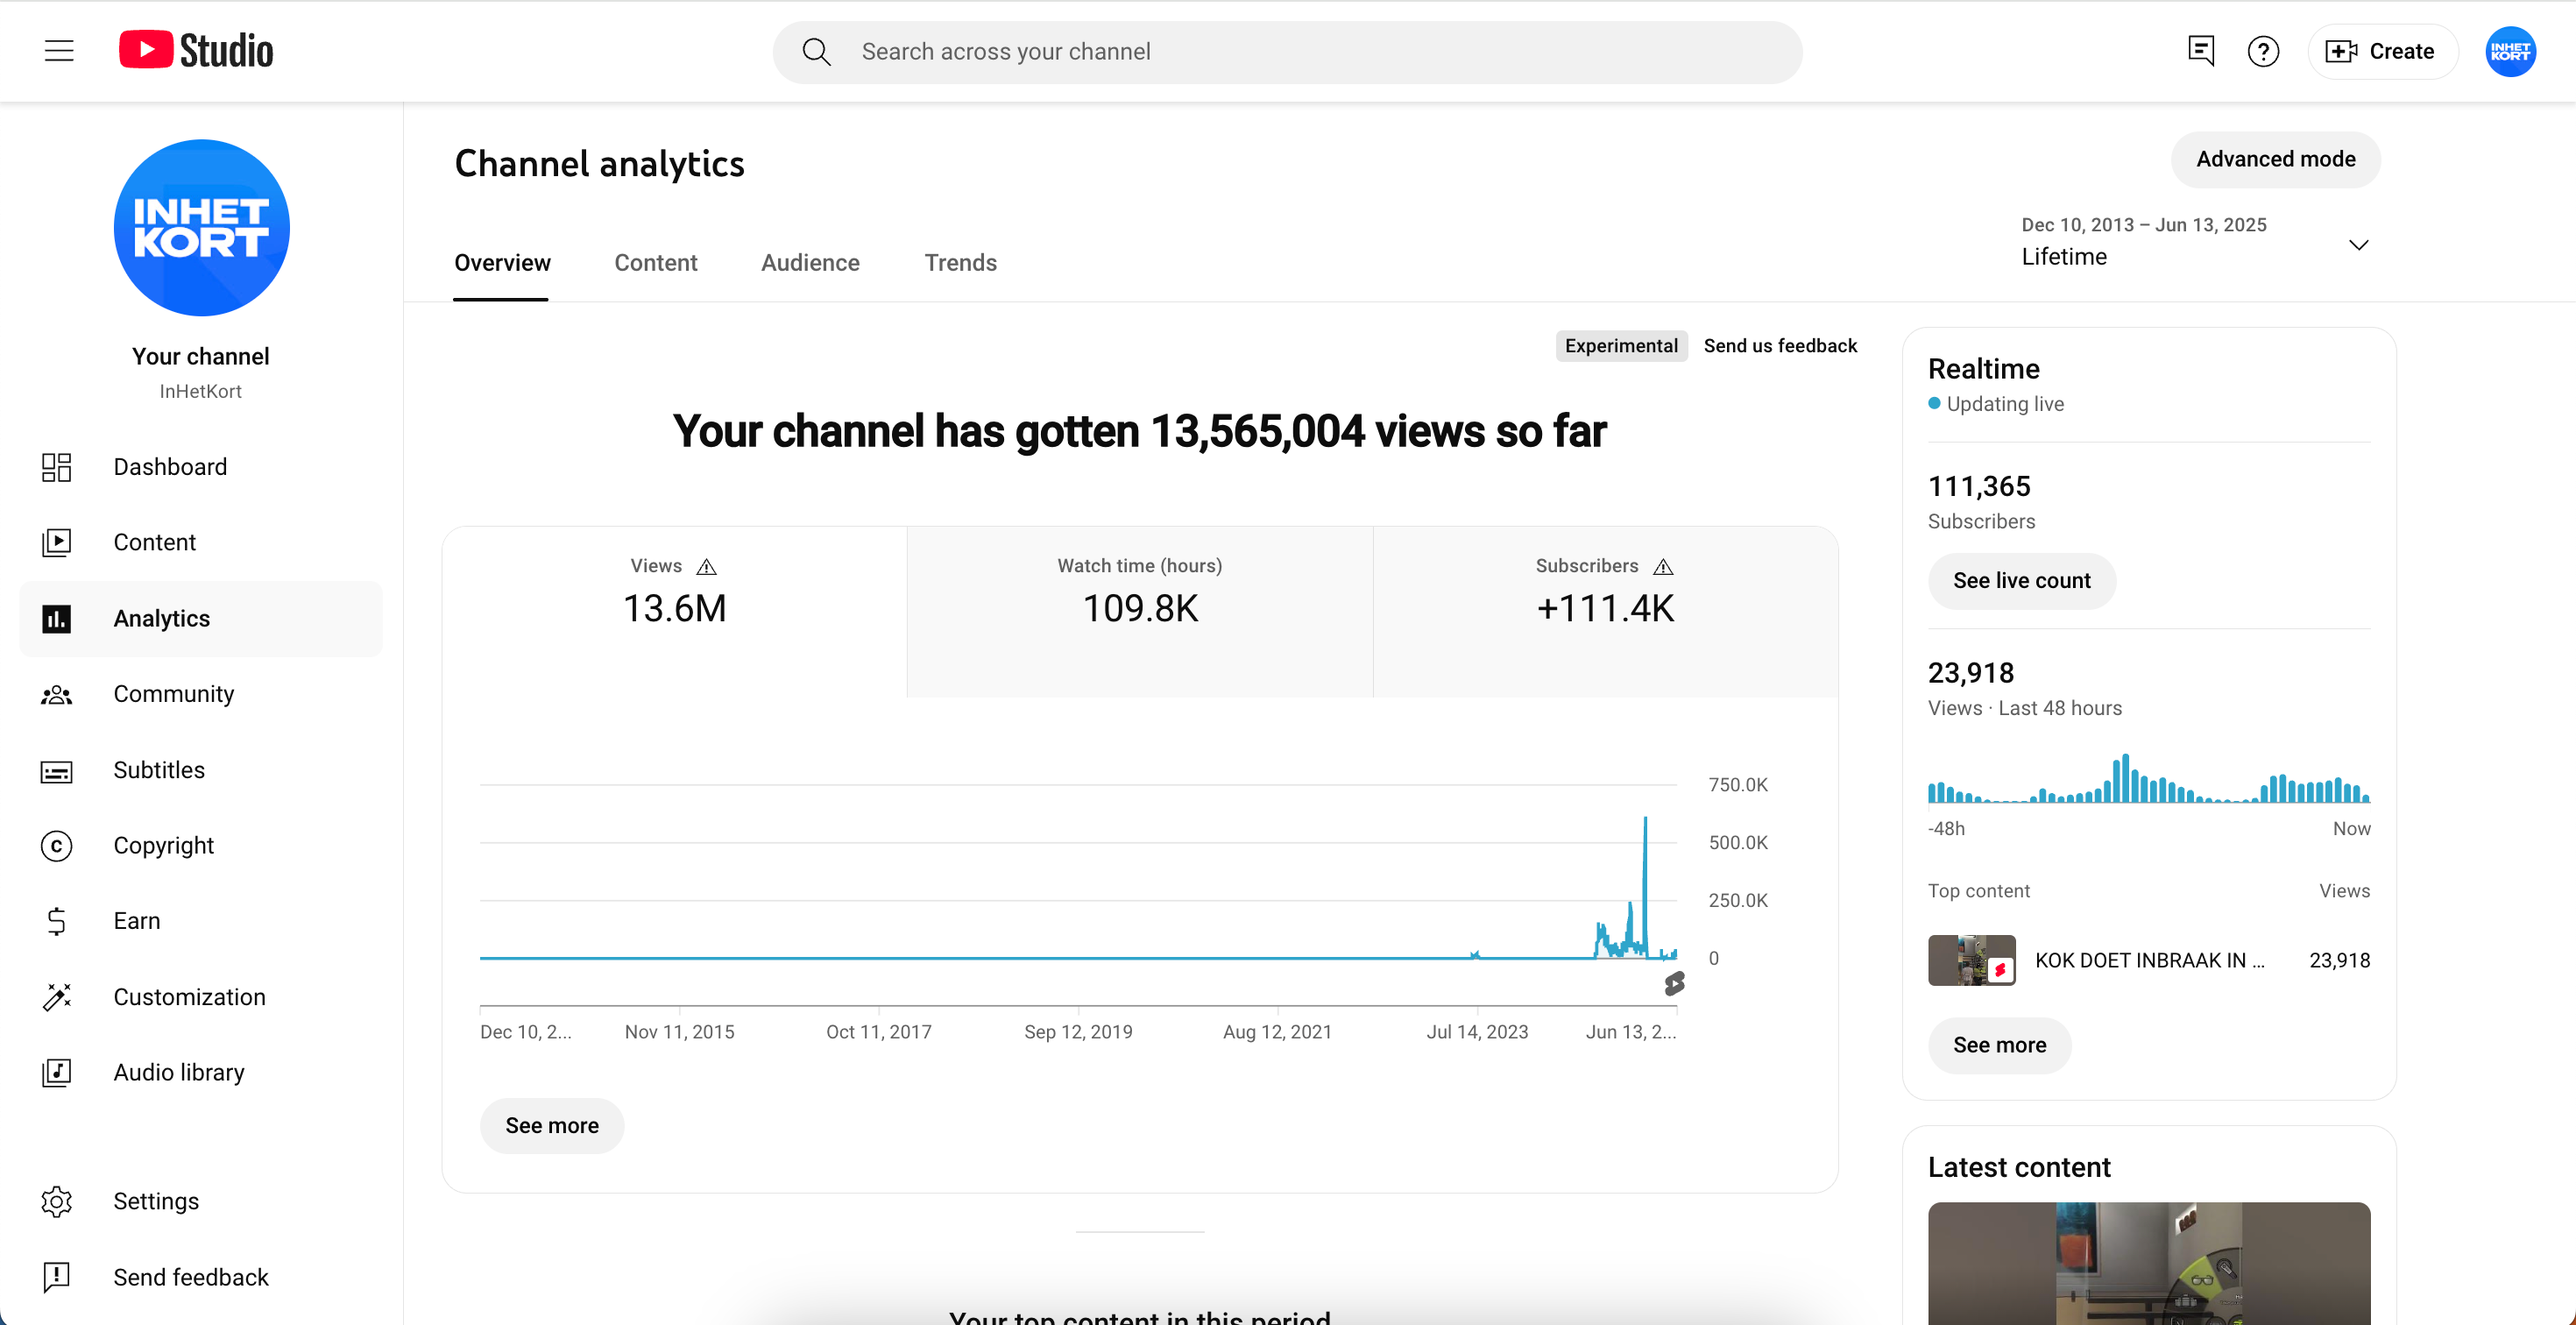Click the InHetKort channel profile picture
Image resolution: width=2576 pixels, height=1325 pixels.
coord(201,227)
